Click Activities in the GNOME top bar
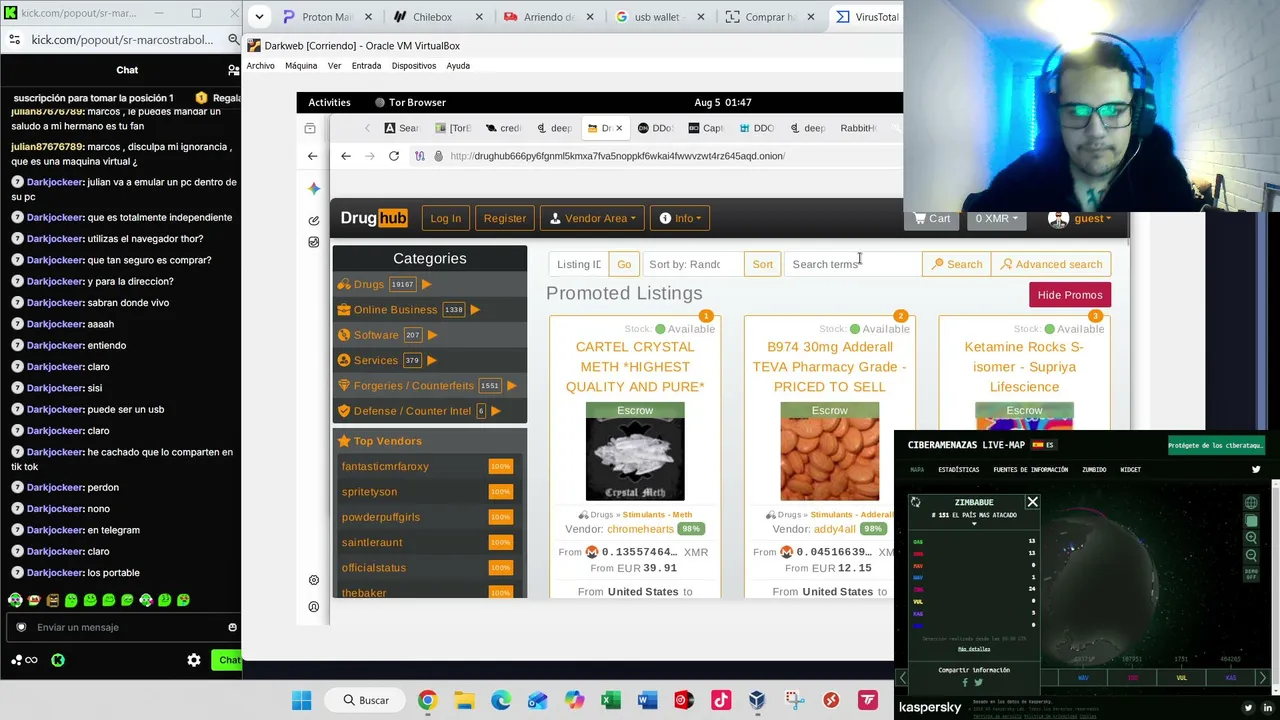 329,102
